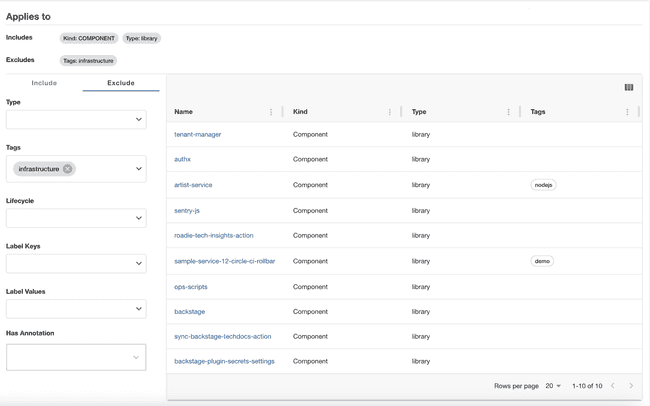
Task: Expand the Type filter dropdown
Action: (138, 119)
